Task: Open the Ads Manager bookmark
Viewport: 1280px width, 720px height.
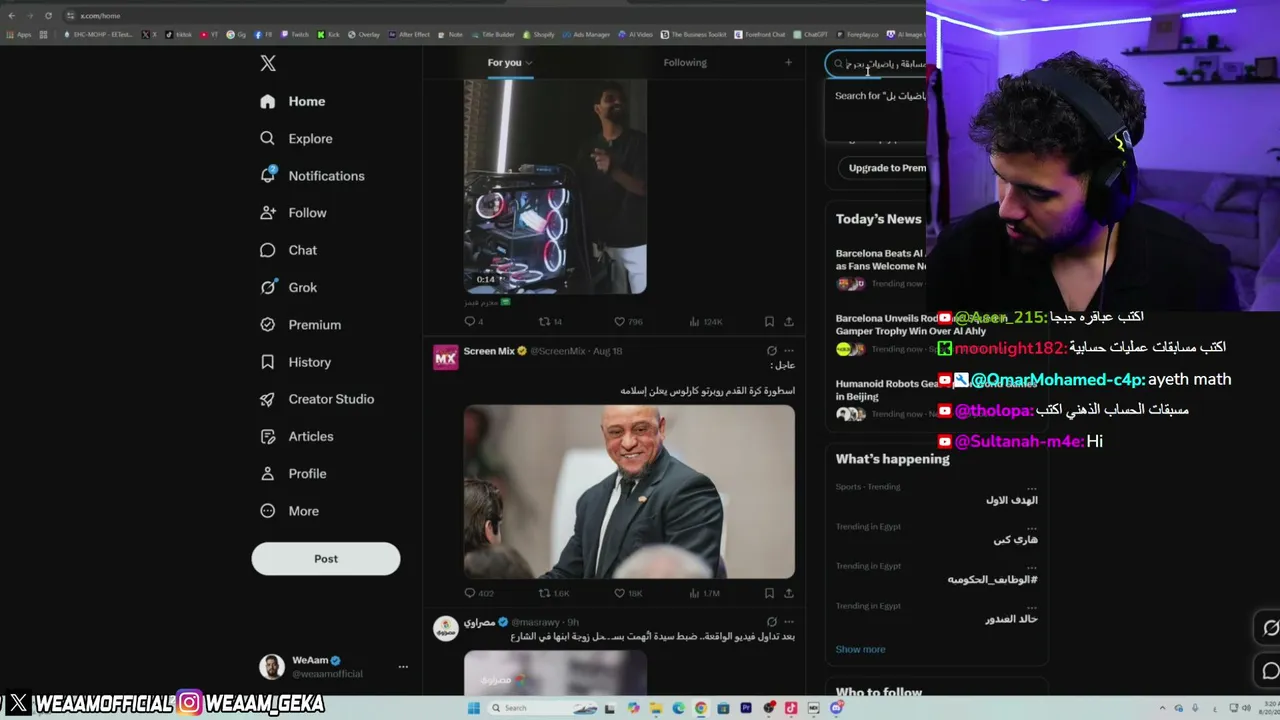Action: [586, 35]
